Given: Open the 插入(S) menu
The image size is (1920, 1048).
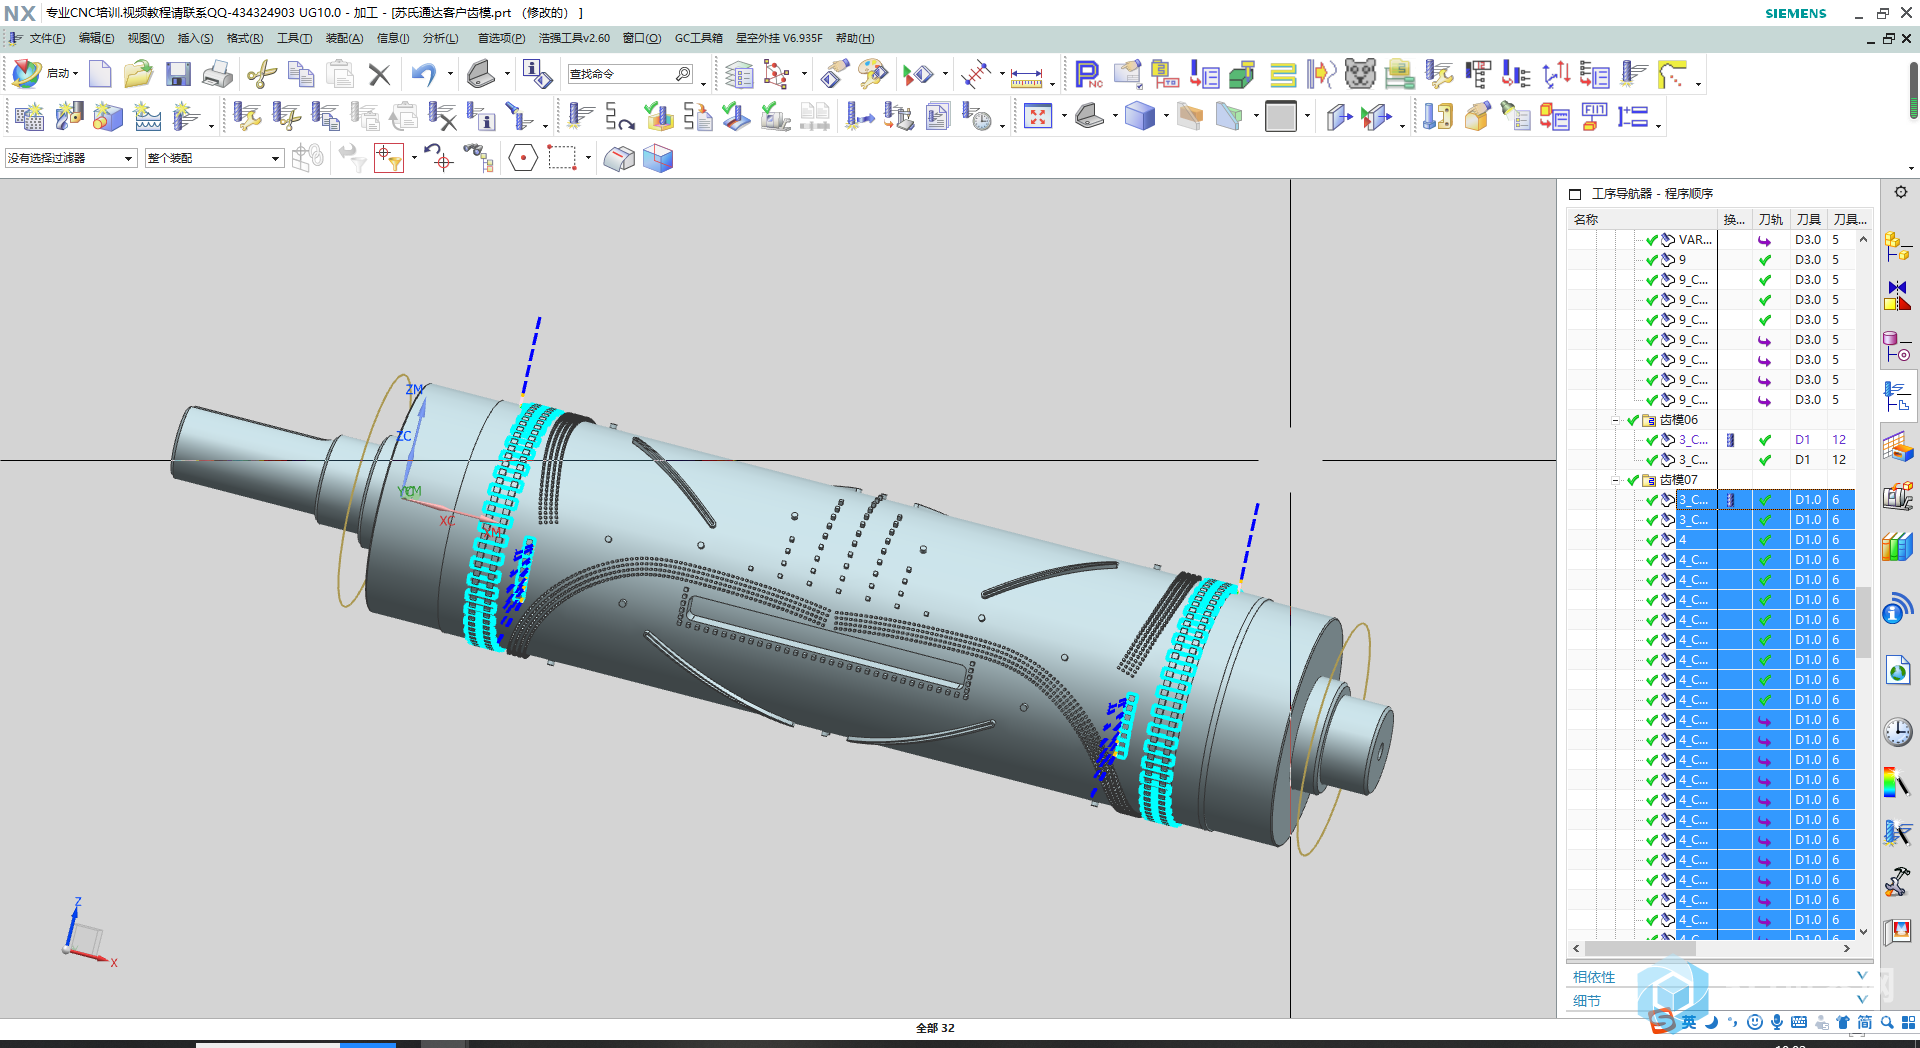Looking at the screenshot, I should coord(195,38).
